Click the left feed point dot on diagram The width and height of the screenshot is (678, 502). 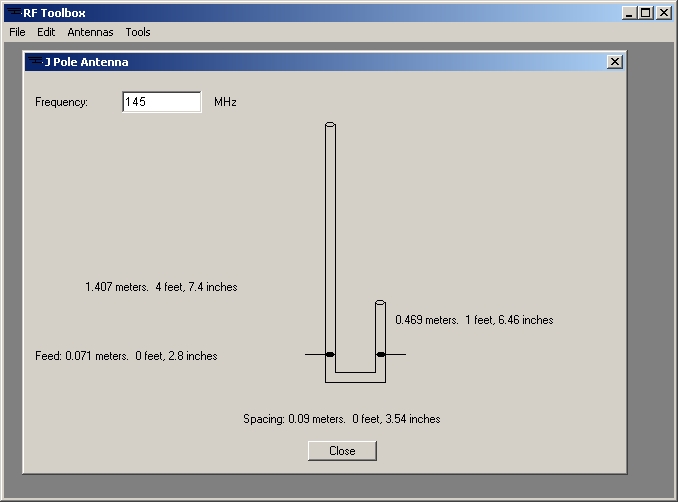[x=330, y=355]
